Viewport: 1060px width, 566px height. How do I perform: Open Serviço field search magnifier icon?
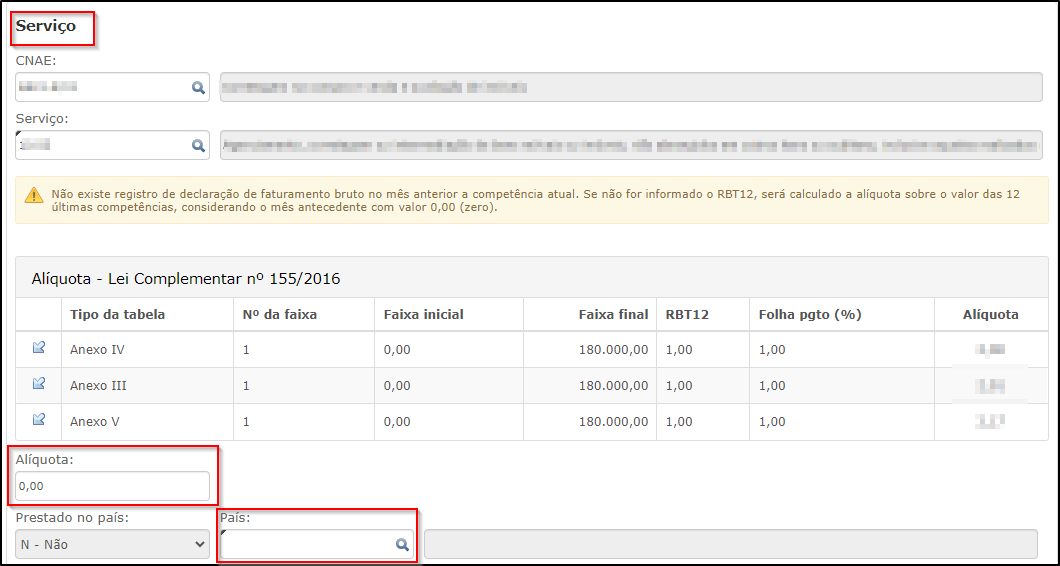click(198, 145)
